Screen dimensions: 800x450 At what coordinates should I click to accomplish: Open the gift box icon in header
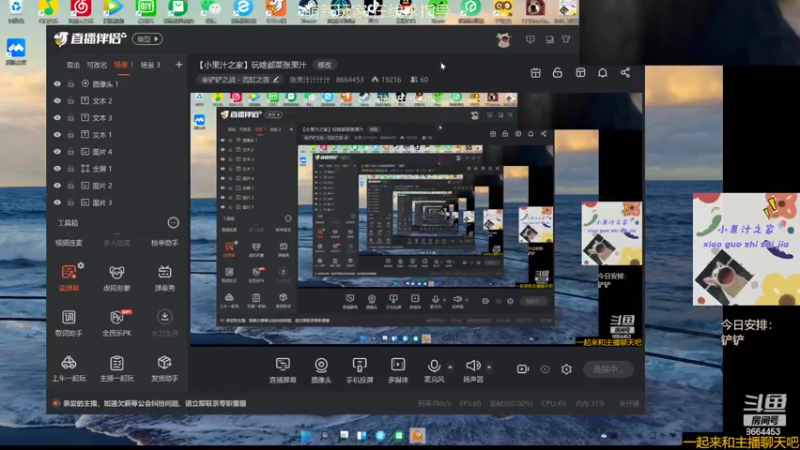pos(535,72)
